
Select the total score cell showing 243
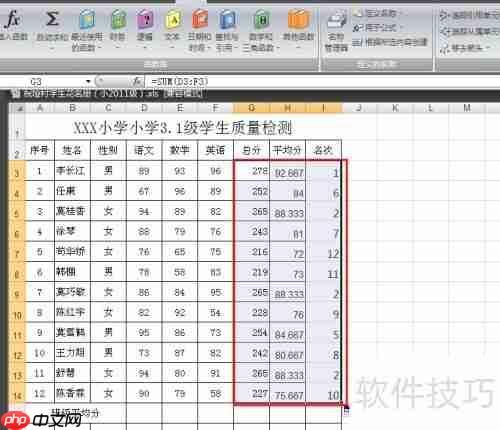pos(252,232)
